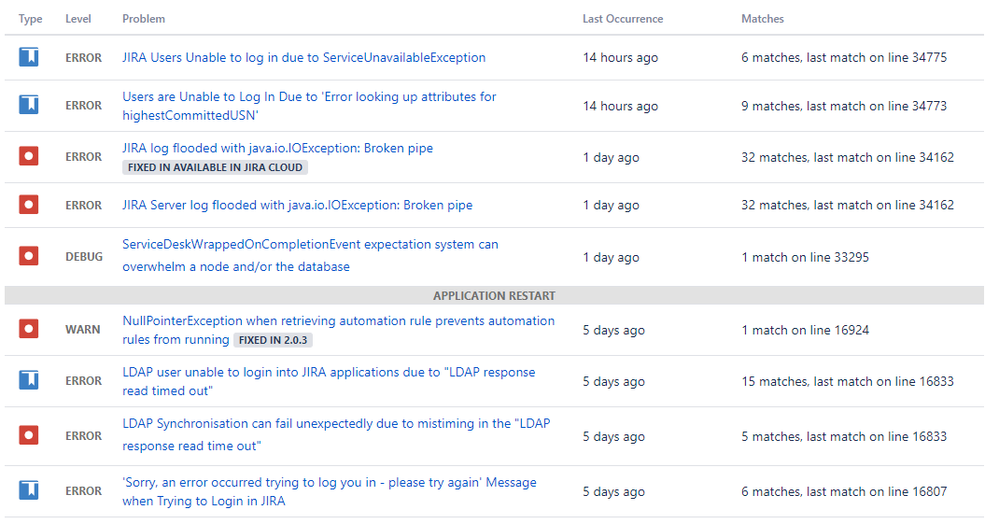Open 'LDAP Synchronisation can fail unexpectedly' link
The width and height of the screenshot is (999, 527).
[x=336, y=435]
